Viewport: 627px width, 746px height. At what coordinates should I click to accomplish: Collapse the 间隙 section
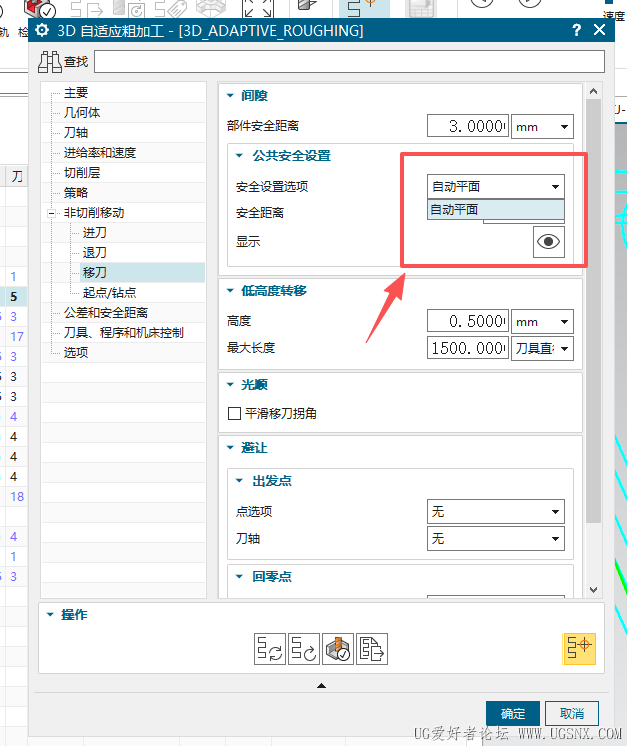coord(230,96)
